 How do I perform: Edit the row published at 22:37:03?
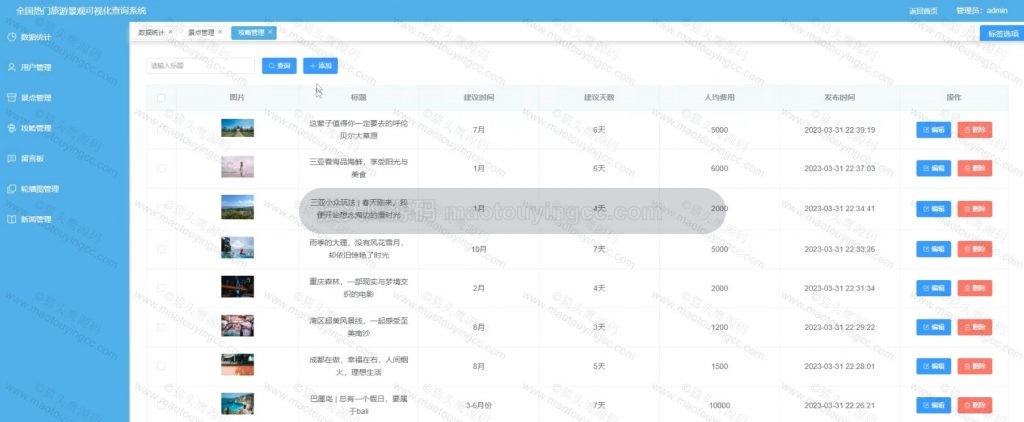tap(933, 169)
